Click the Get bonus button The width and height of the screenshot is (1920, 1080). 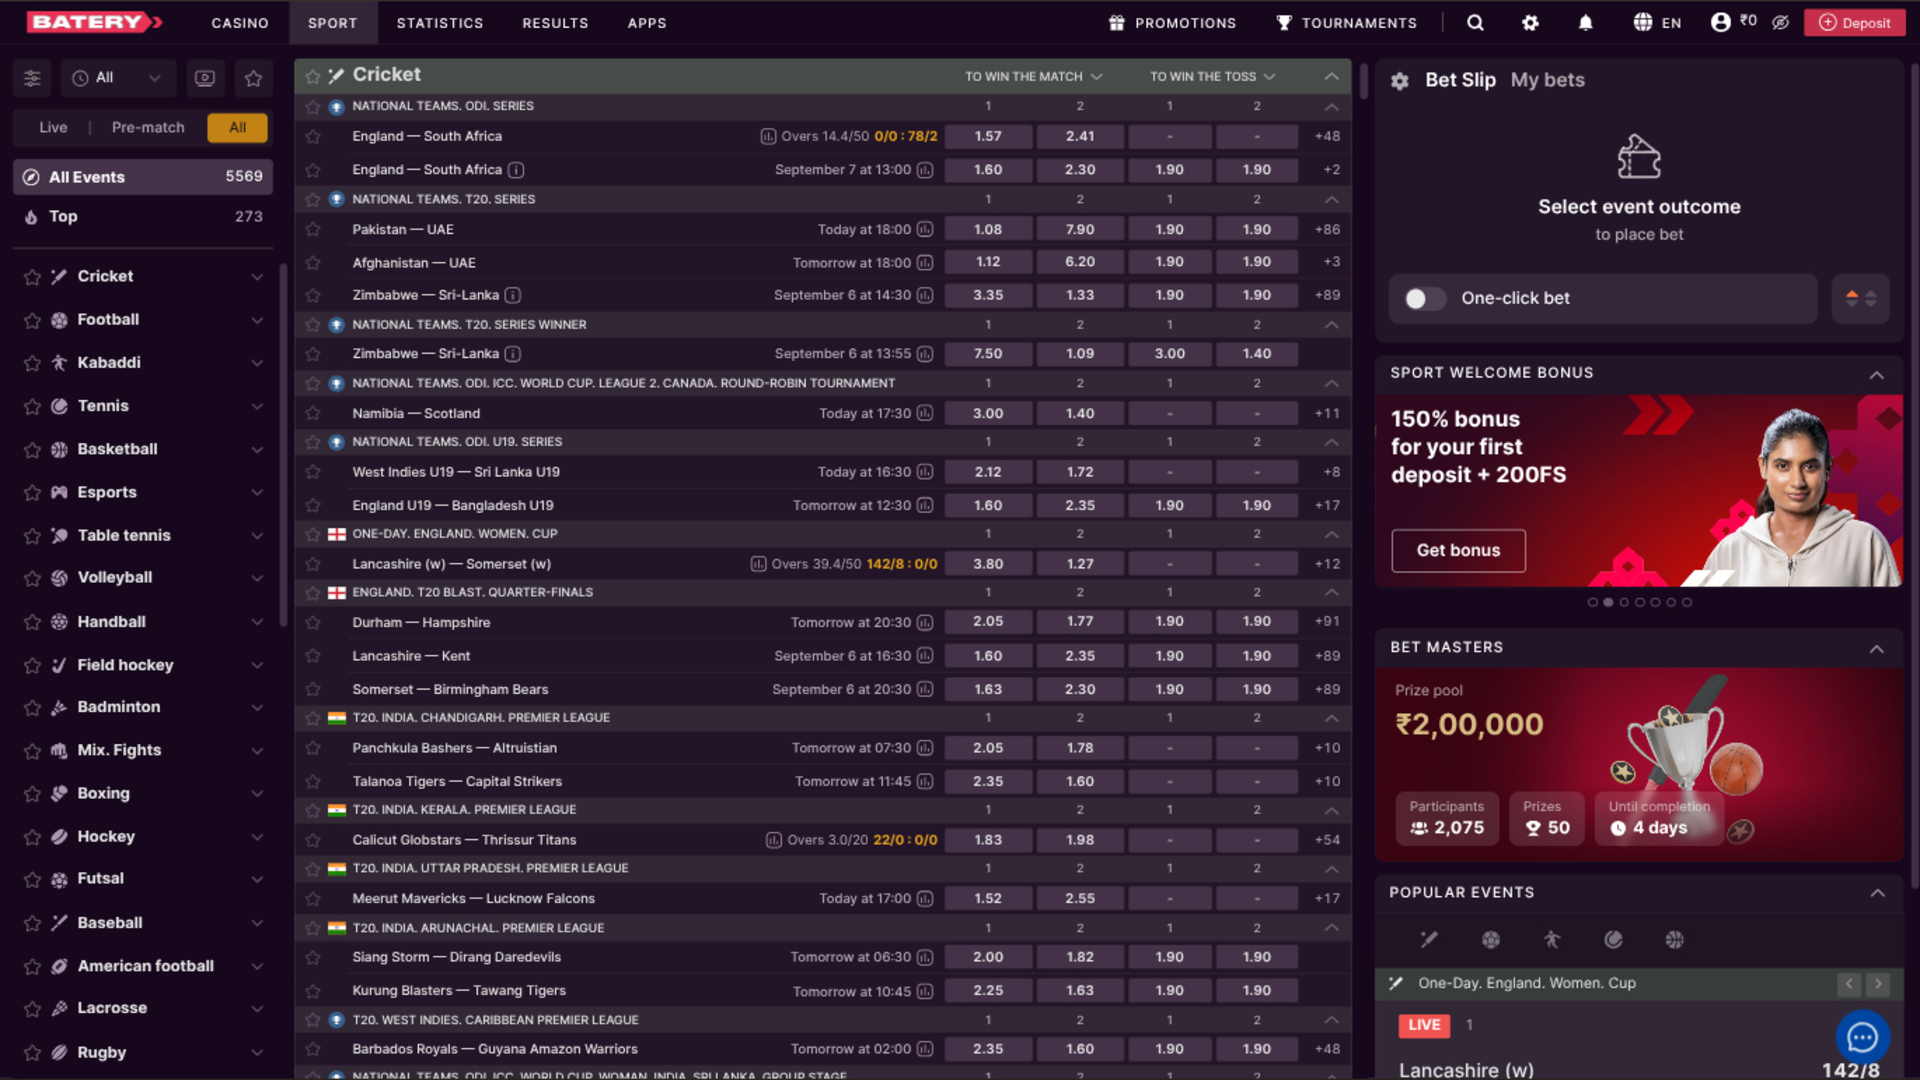1457,550
